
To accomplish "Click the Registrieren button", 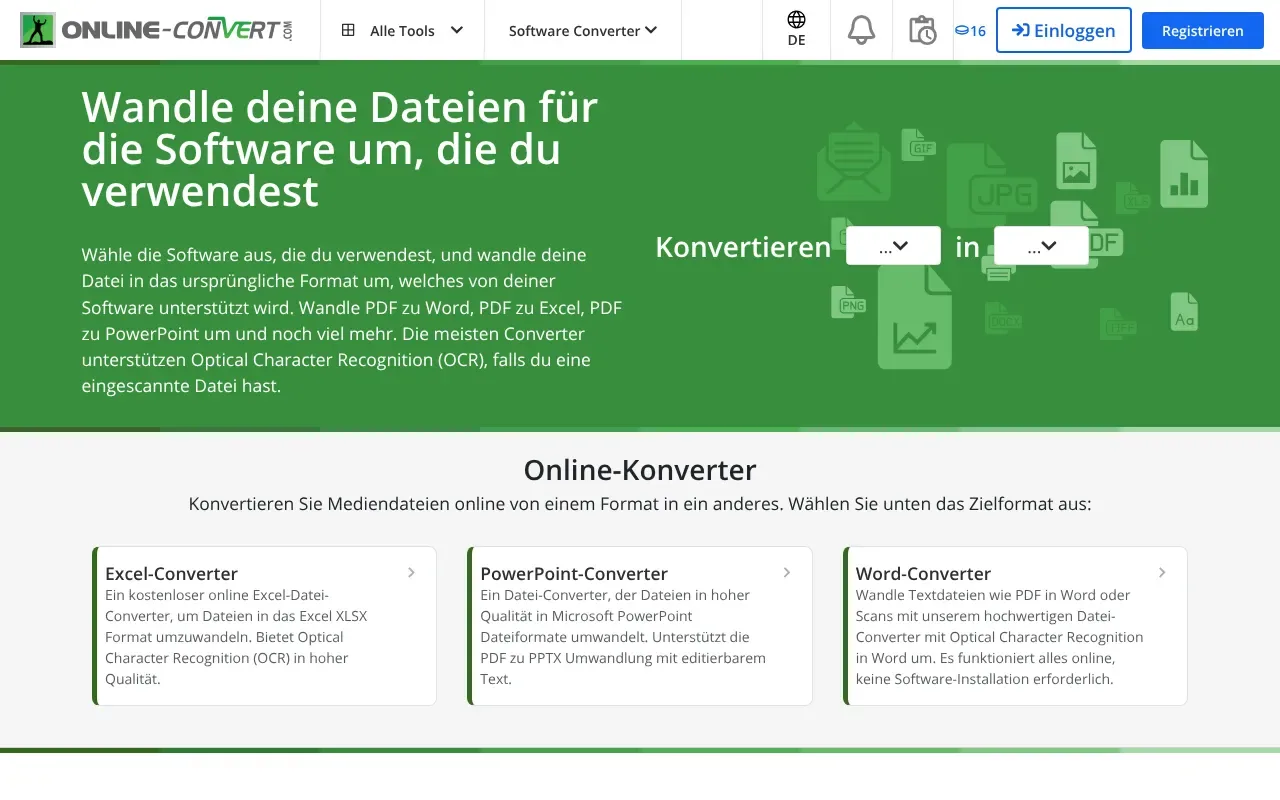I will coord(1203,31).
